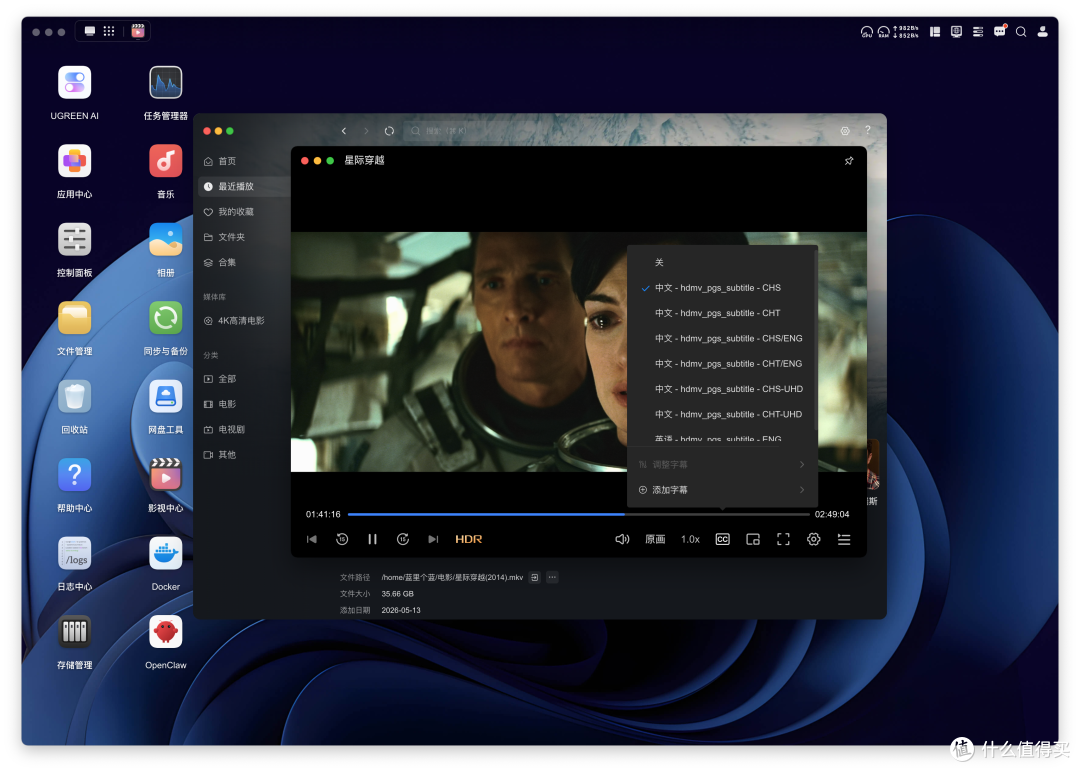Screen dimensions: 1080x772
Task: Pin the player window on top
Action: [849, 160]
